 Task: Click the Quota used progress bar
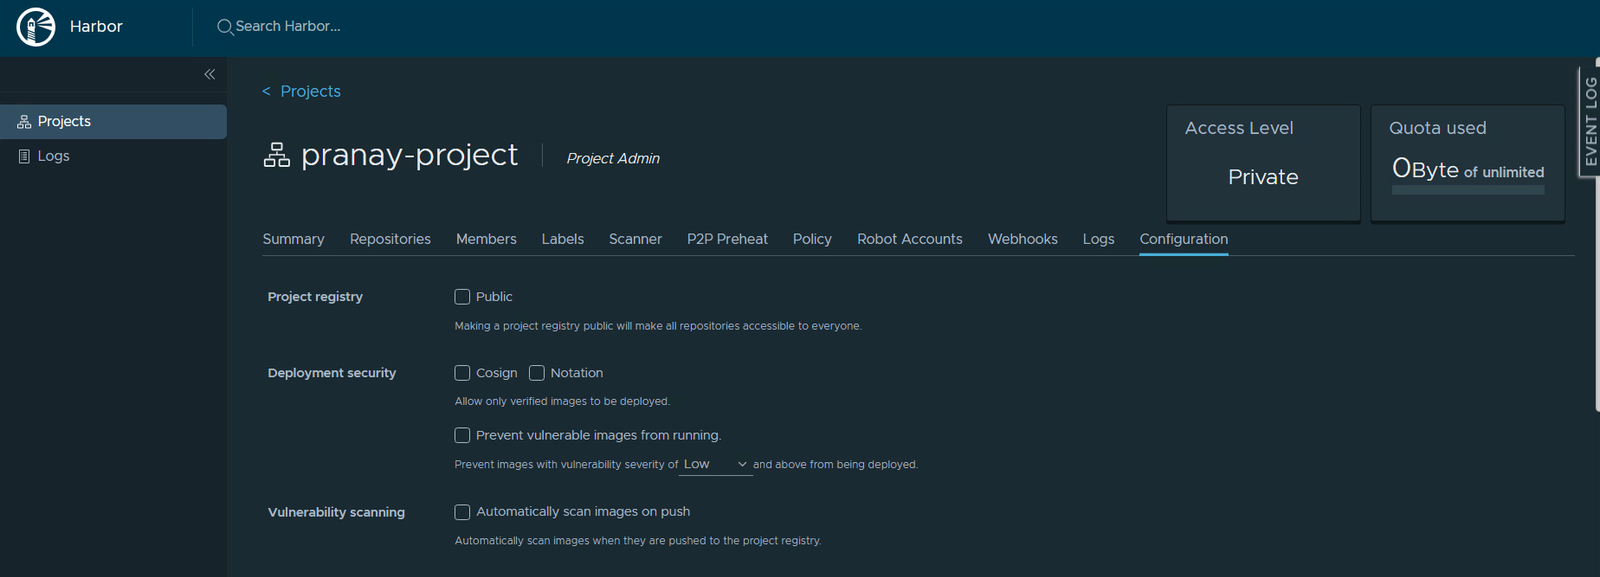coord(1468,190)
